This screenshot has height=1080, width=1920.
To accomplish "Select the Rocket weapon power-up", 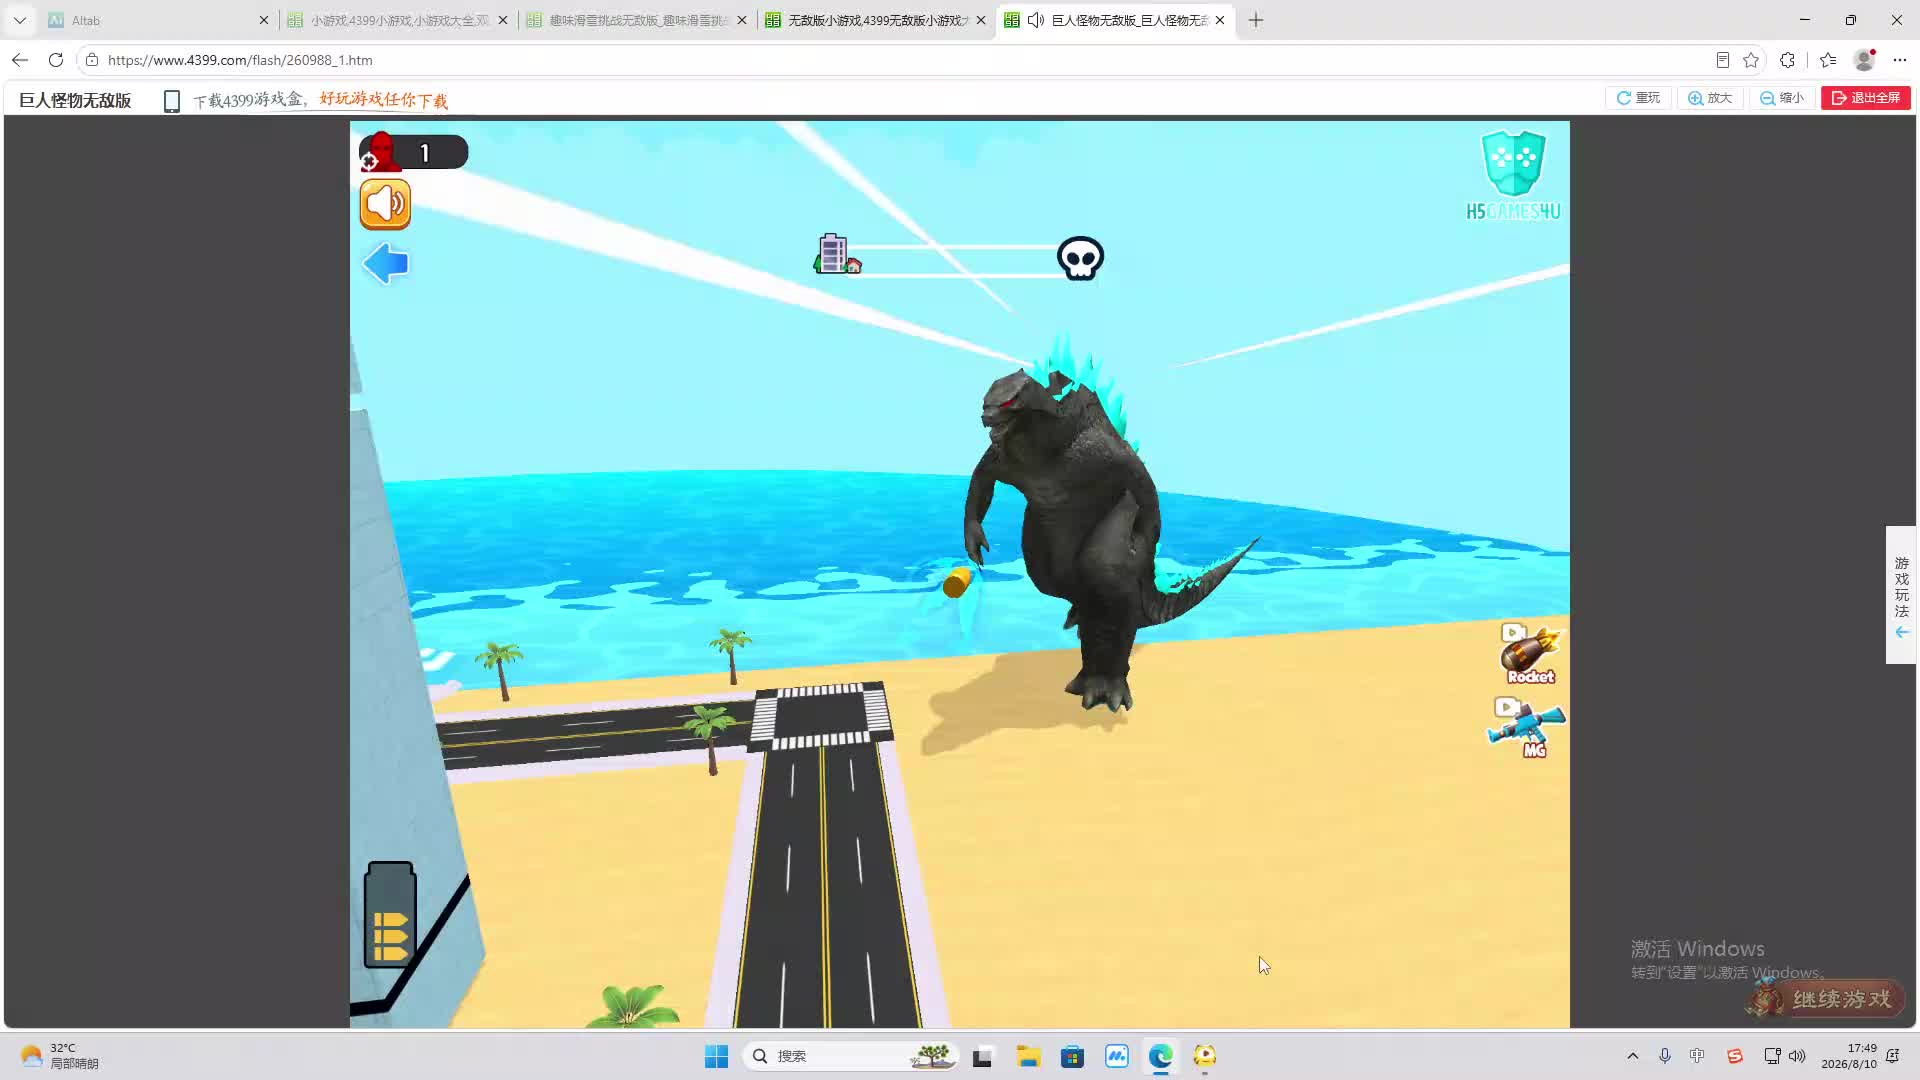I will (1529, 654).
